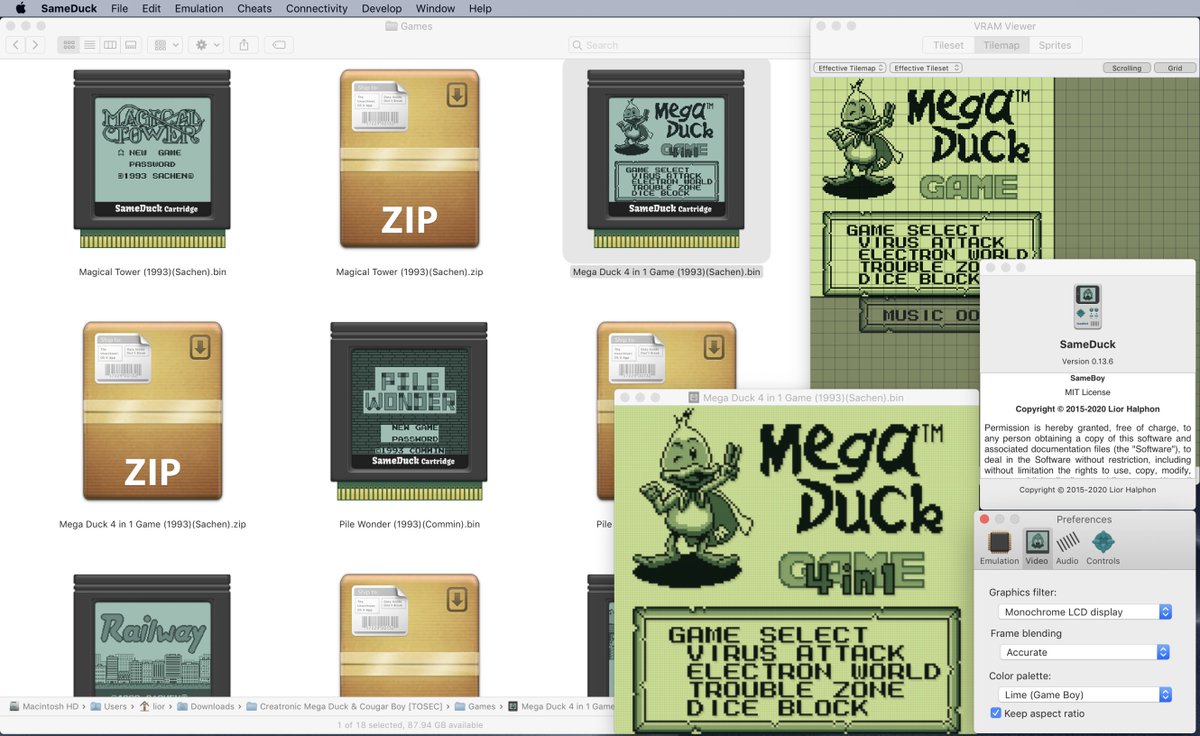Click Downloads folder in path bar
Image resolution: width=1200 pixels, height=736 pixels.
[208, 706]
